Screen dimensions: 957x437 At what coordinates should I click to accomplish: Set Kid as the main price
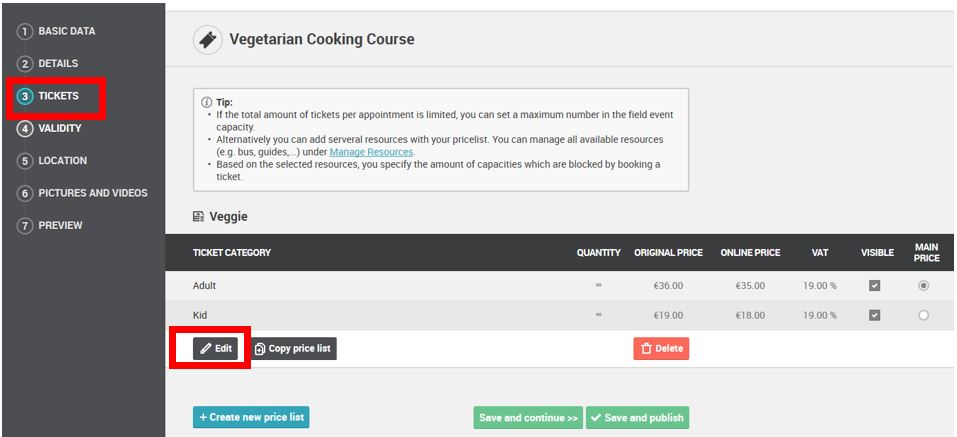(x=923, y=315)
